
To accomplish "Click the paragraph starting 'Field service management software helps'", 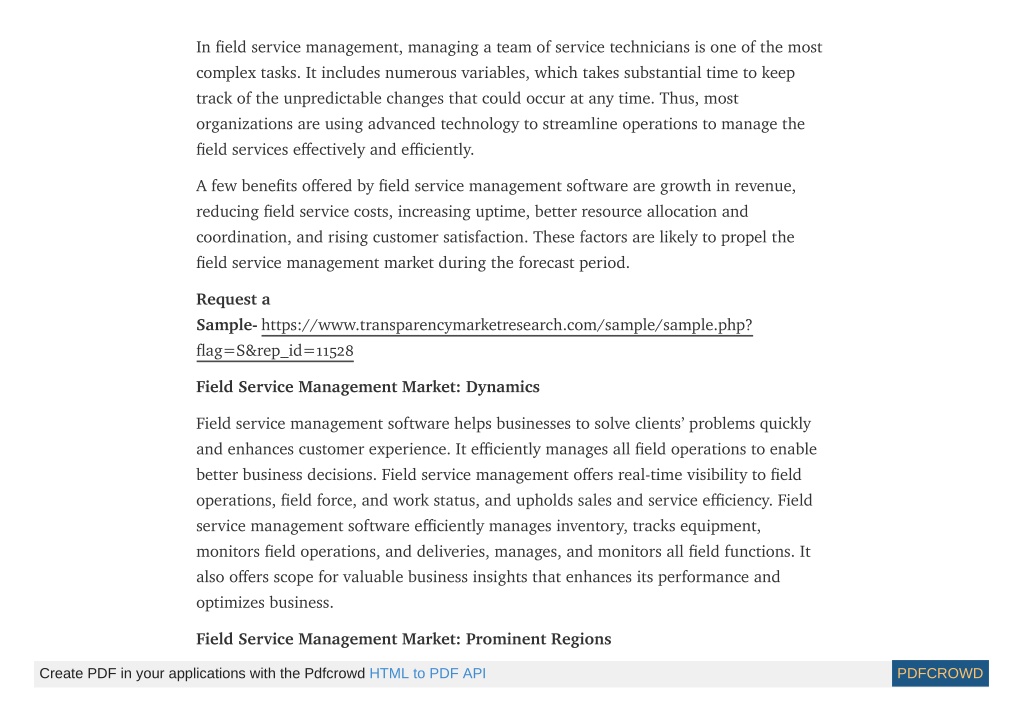I will tap(506, 513).
